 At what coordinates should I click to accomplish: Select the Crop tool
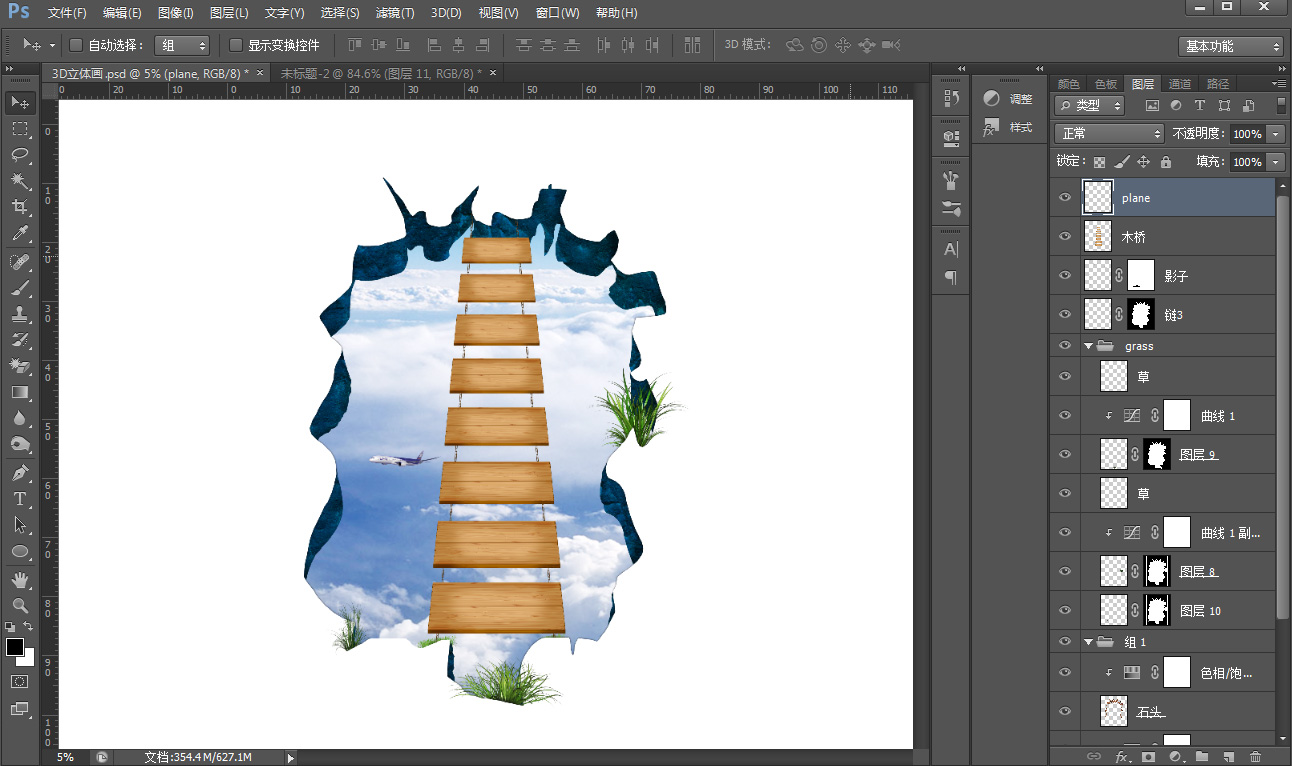[x=20, y=207]
